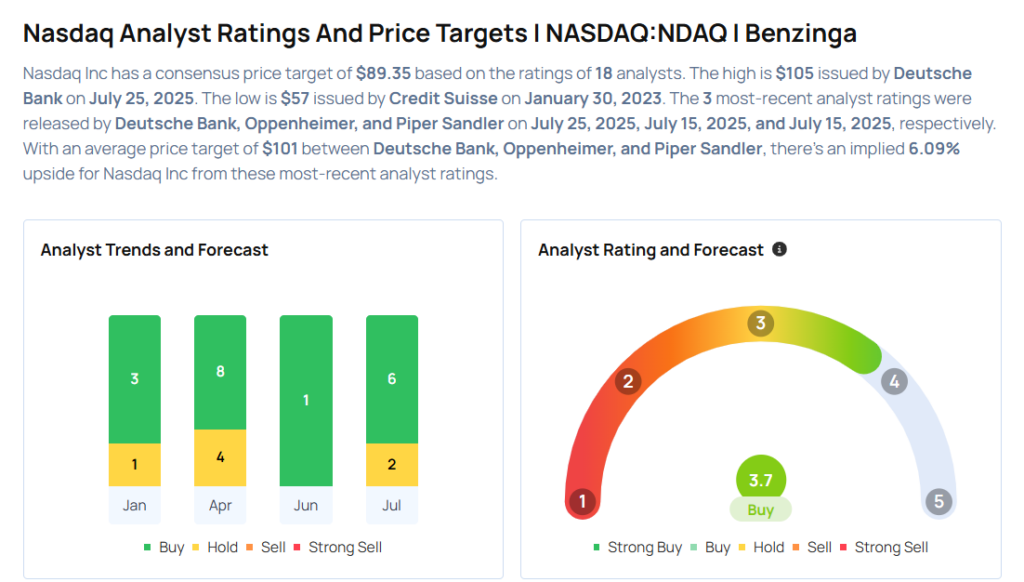Toggle the Buy legend in Analyst Trends chart

pos(164,547)
